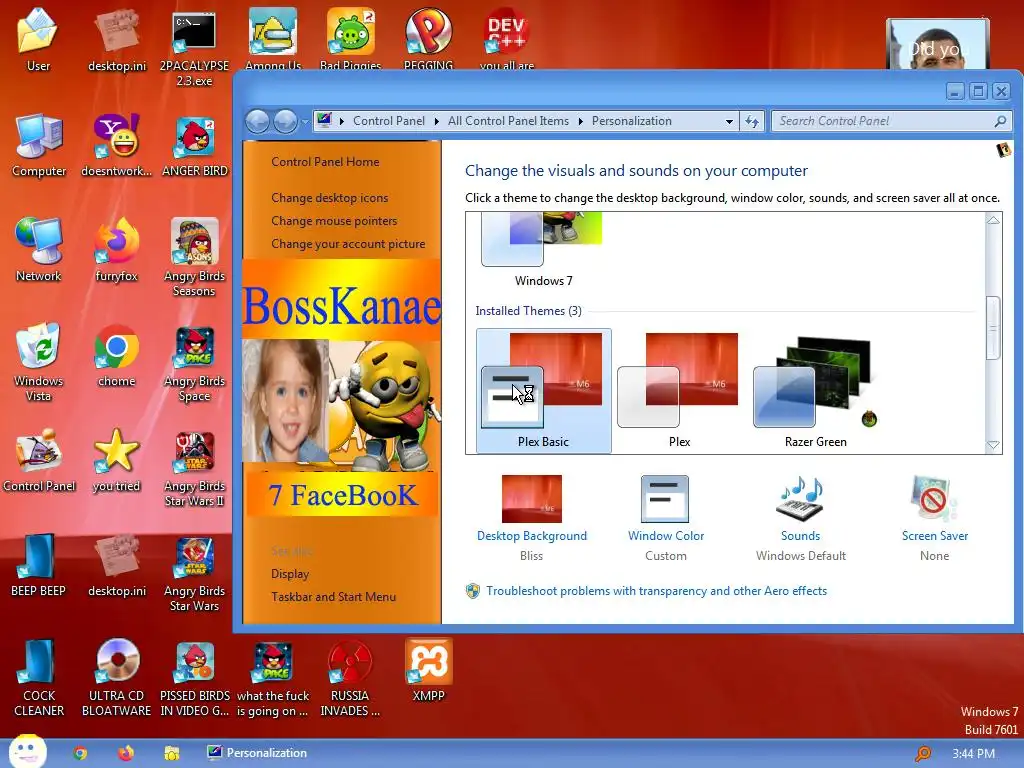Launch the 'chome' Chrome shortcut
The image size is (1024, 768).
[x=116, y=355]
